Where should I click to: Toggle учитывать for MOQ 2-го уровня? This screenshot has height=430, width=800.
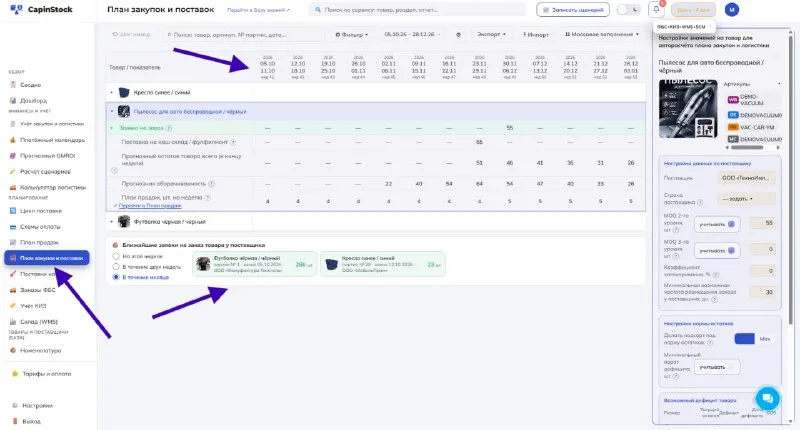[x=717, y=224]
